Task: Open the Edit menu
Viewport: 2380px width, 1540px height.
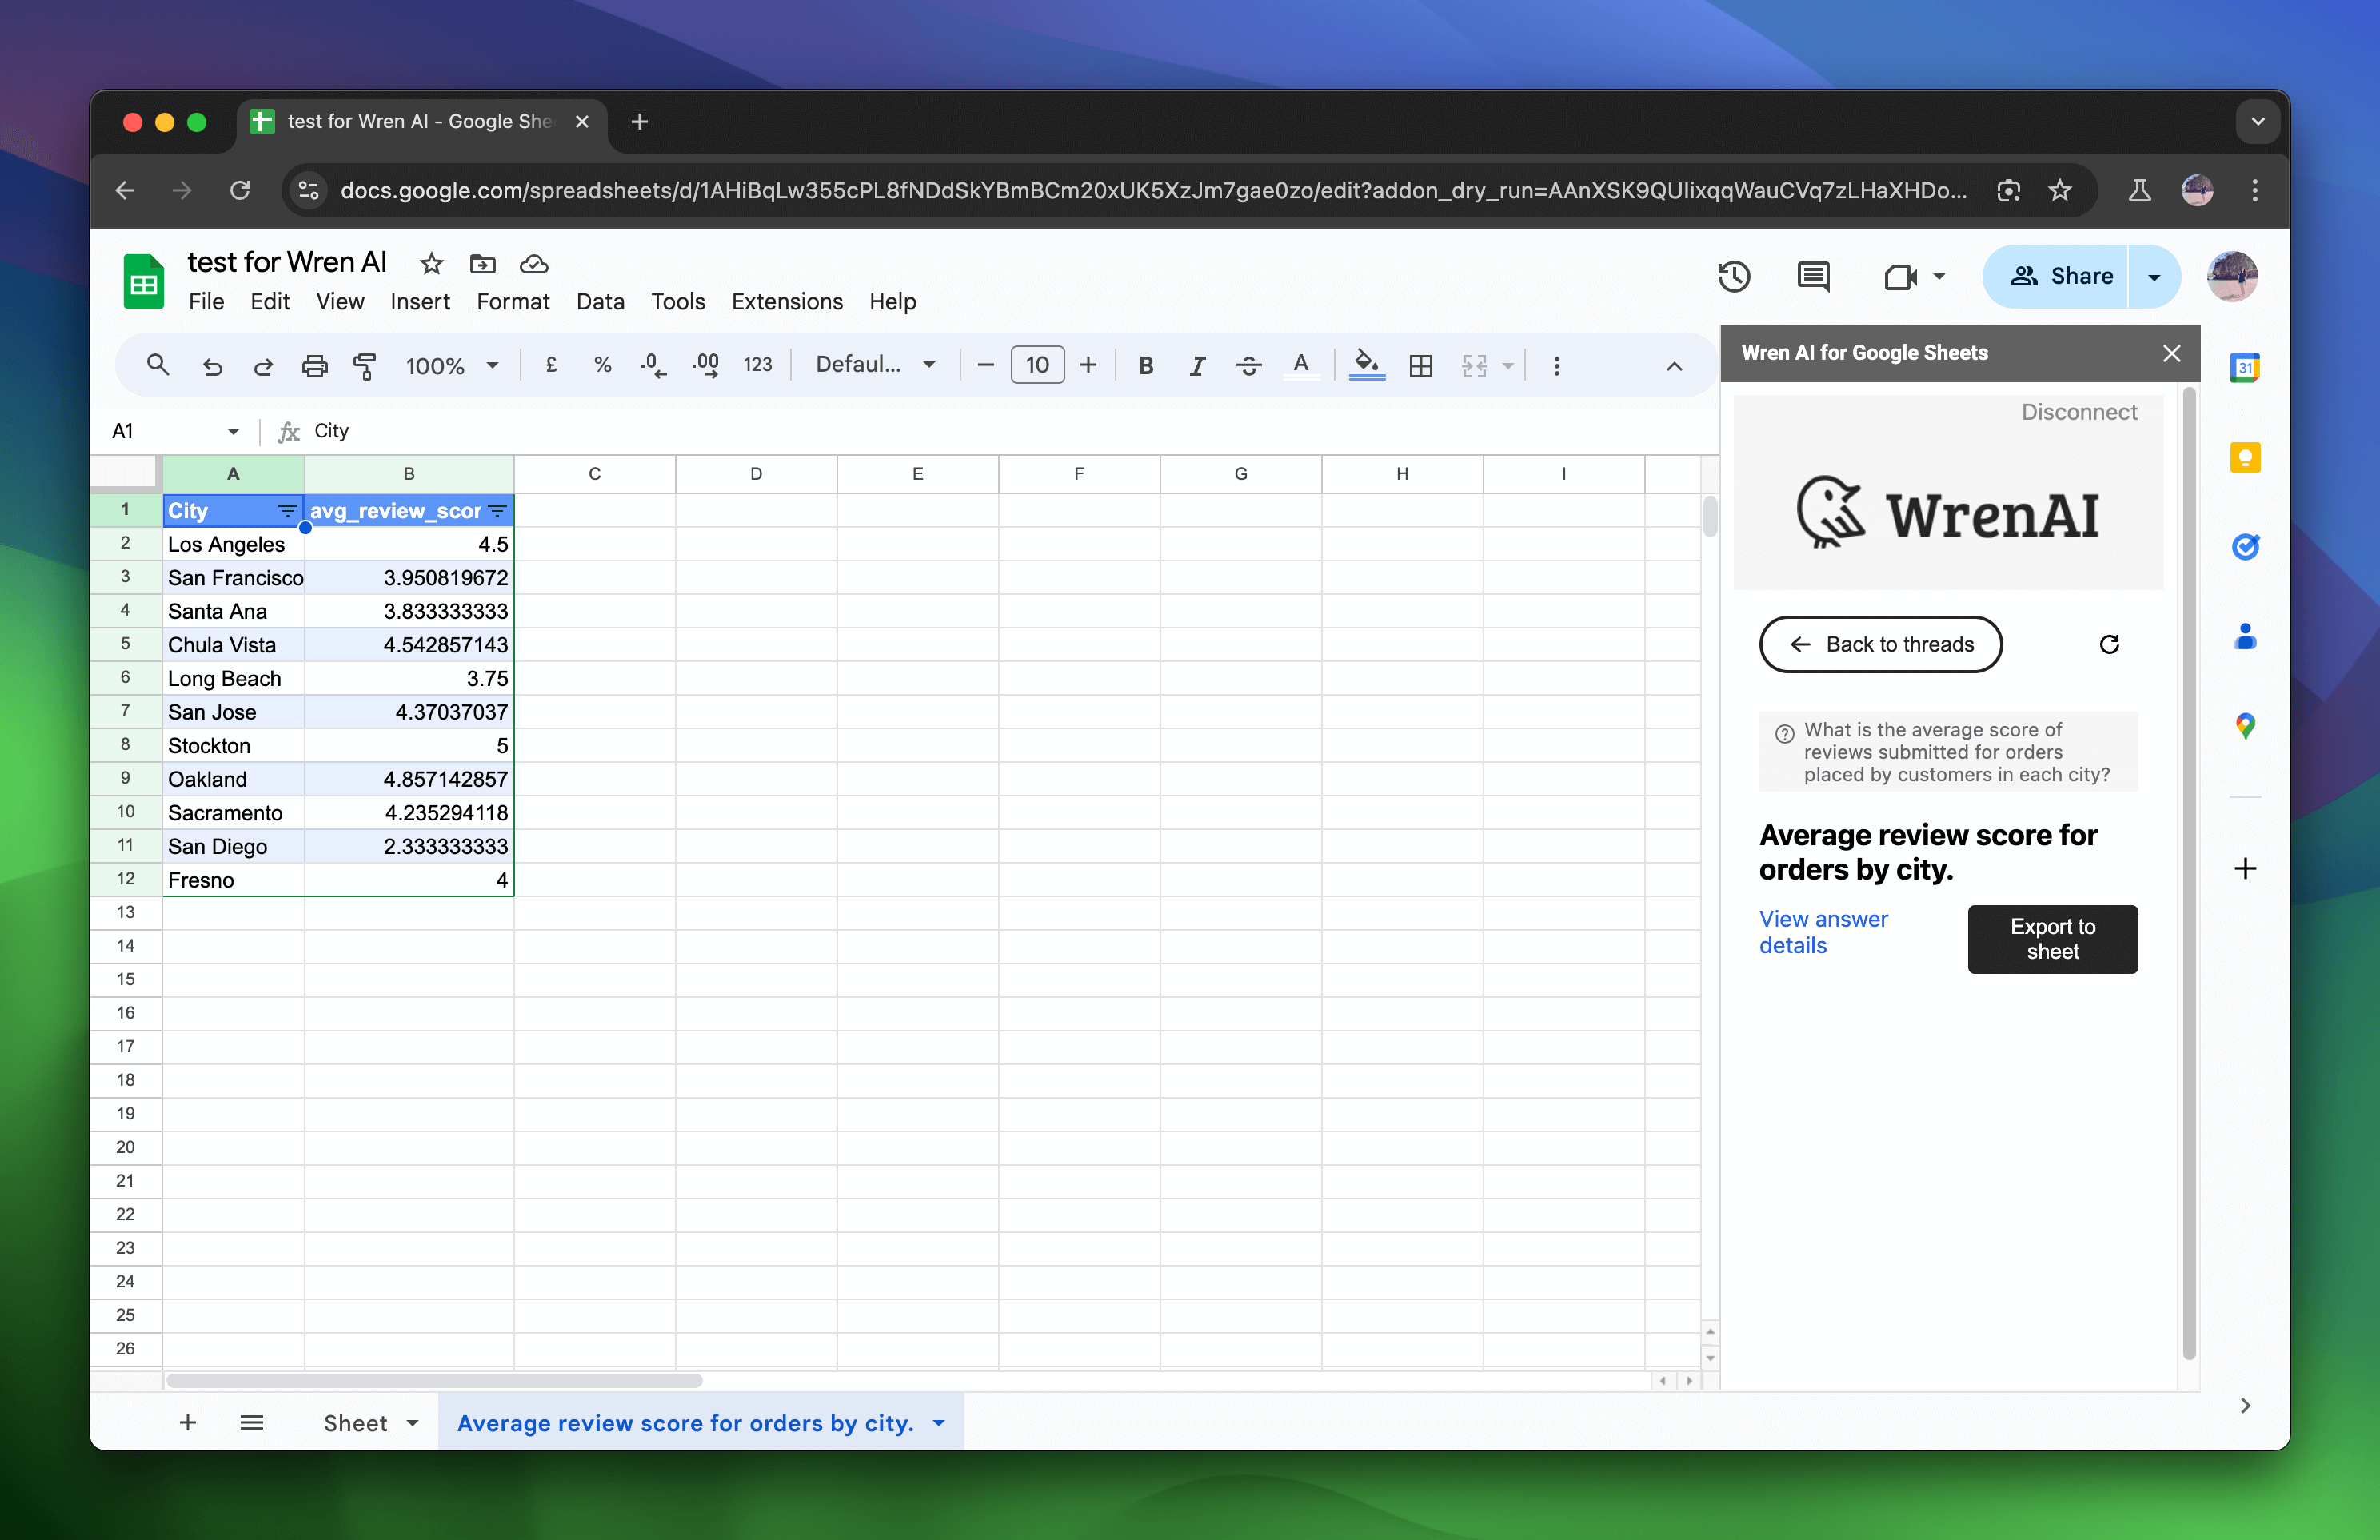Action: 270,301
